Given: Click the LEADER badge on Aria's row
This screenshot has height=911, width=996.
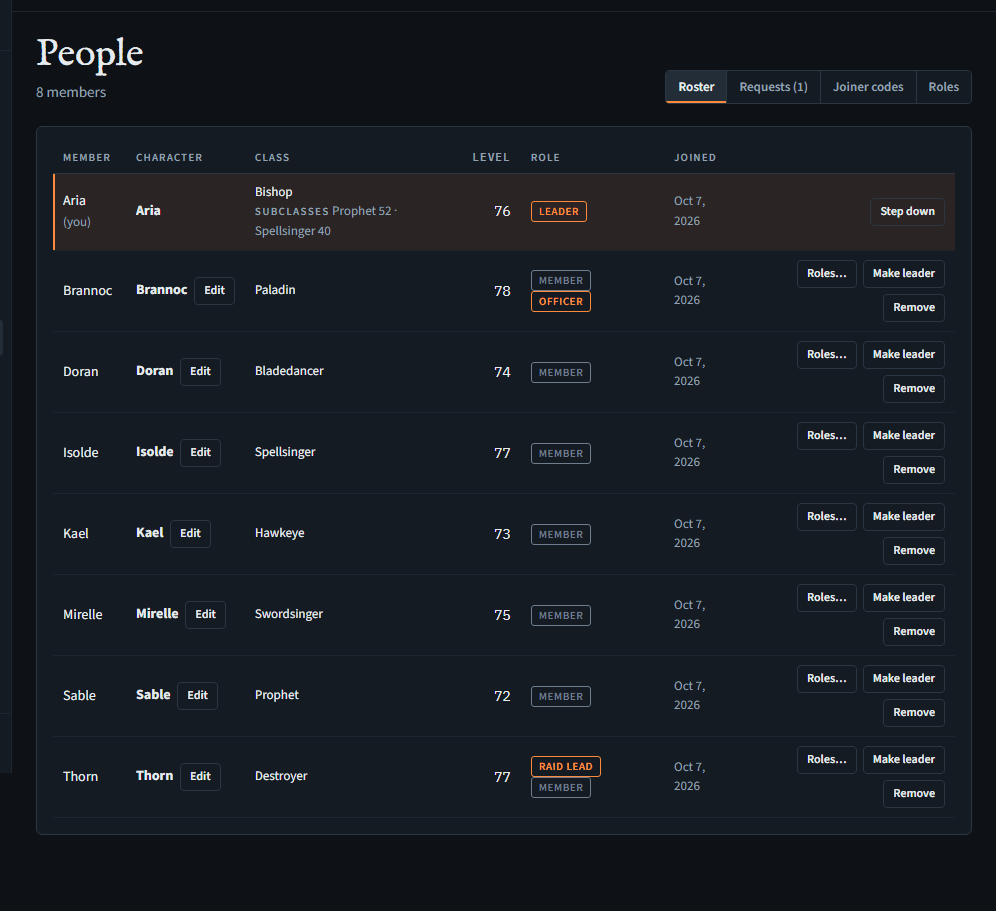Looking at the screenshot, I should pyautogui.click(x=558, y=212).
